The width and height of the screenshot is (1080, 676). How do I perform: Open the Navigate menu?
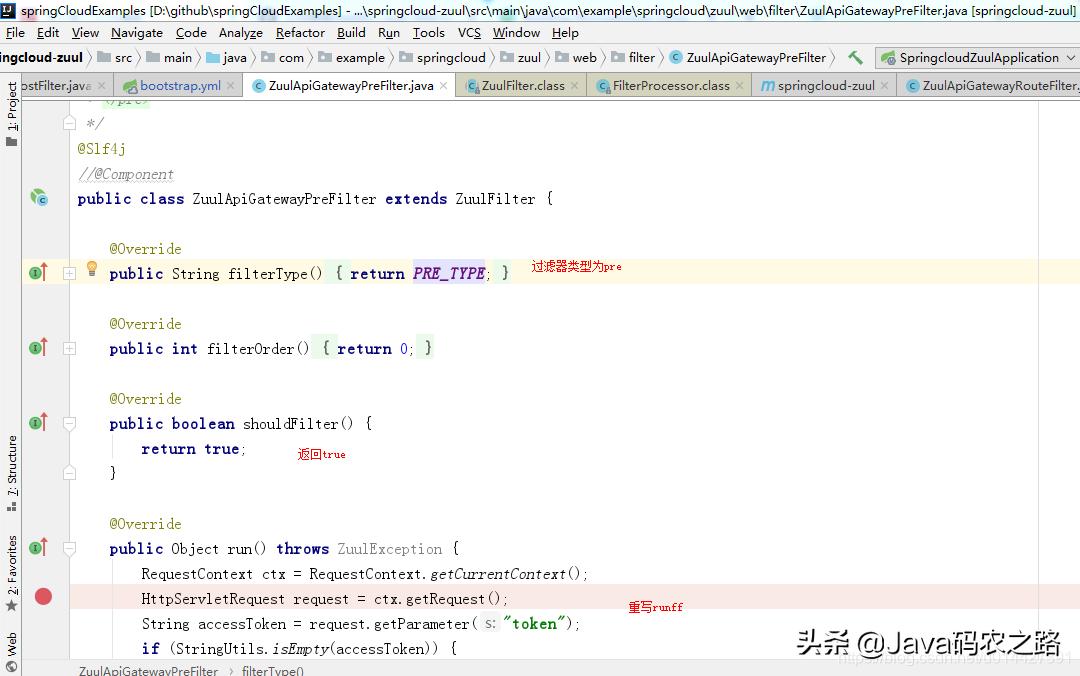(136, 32)
